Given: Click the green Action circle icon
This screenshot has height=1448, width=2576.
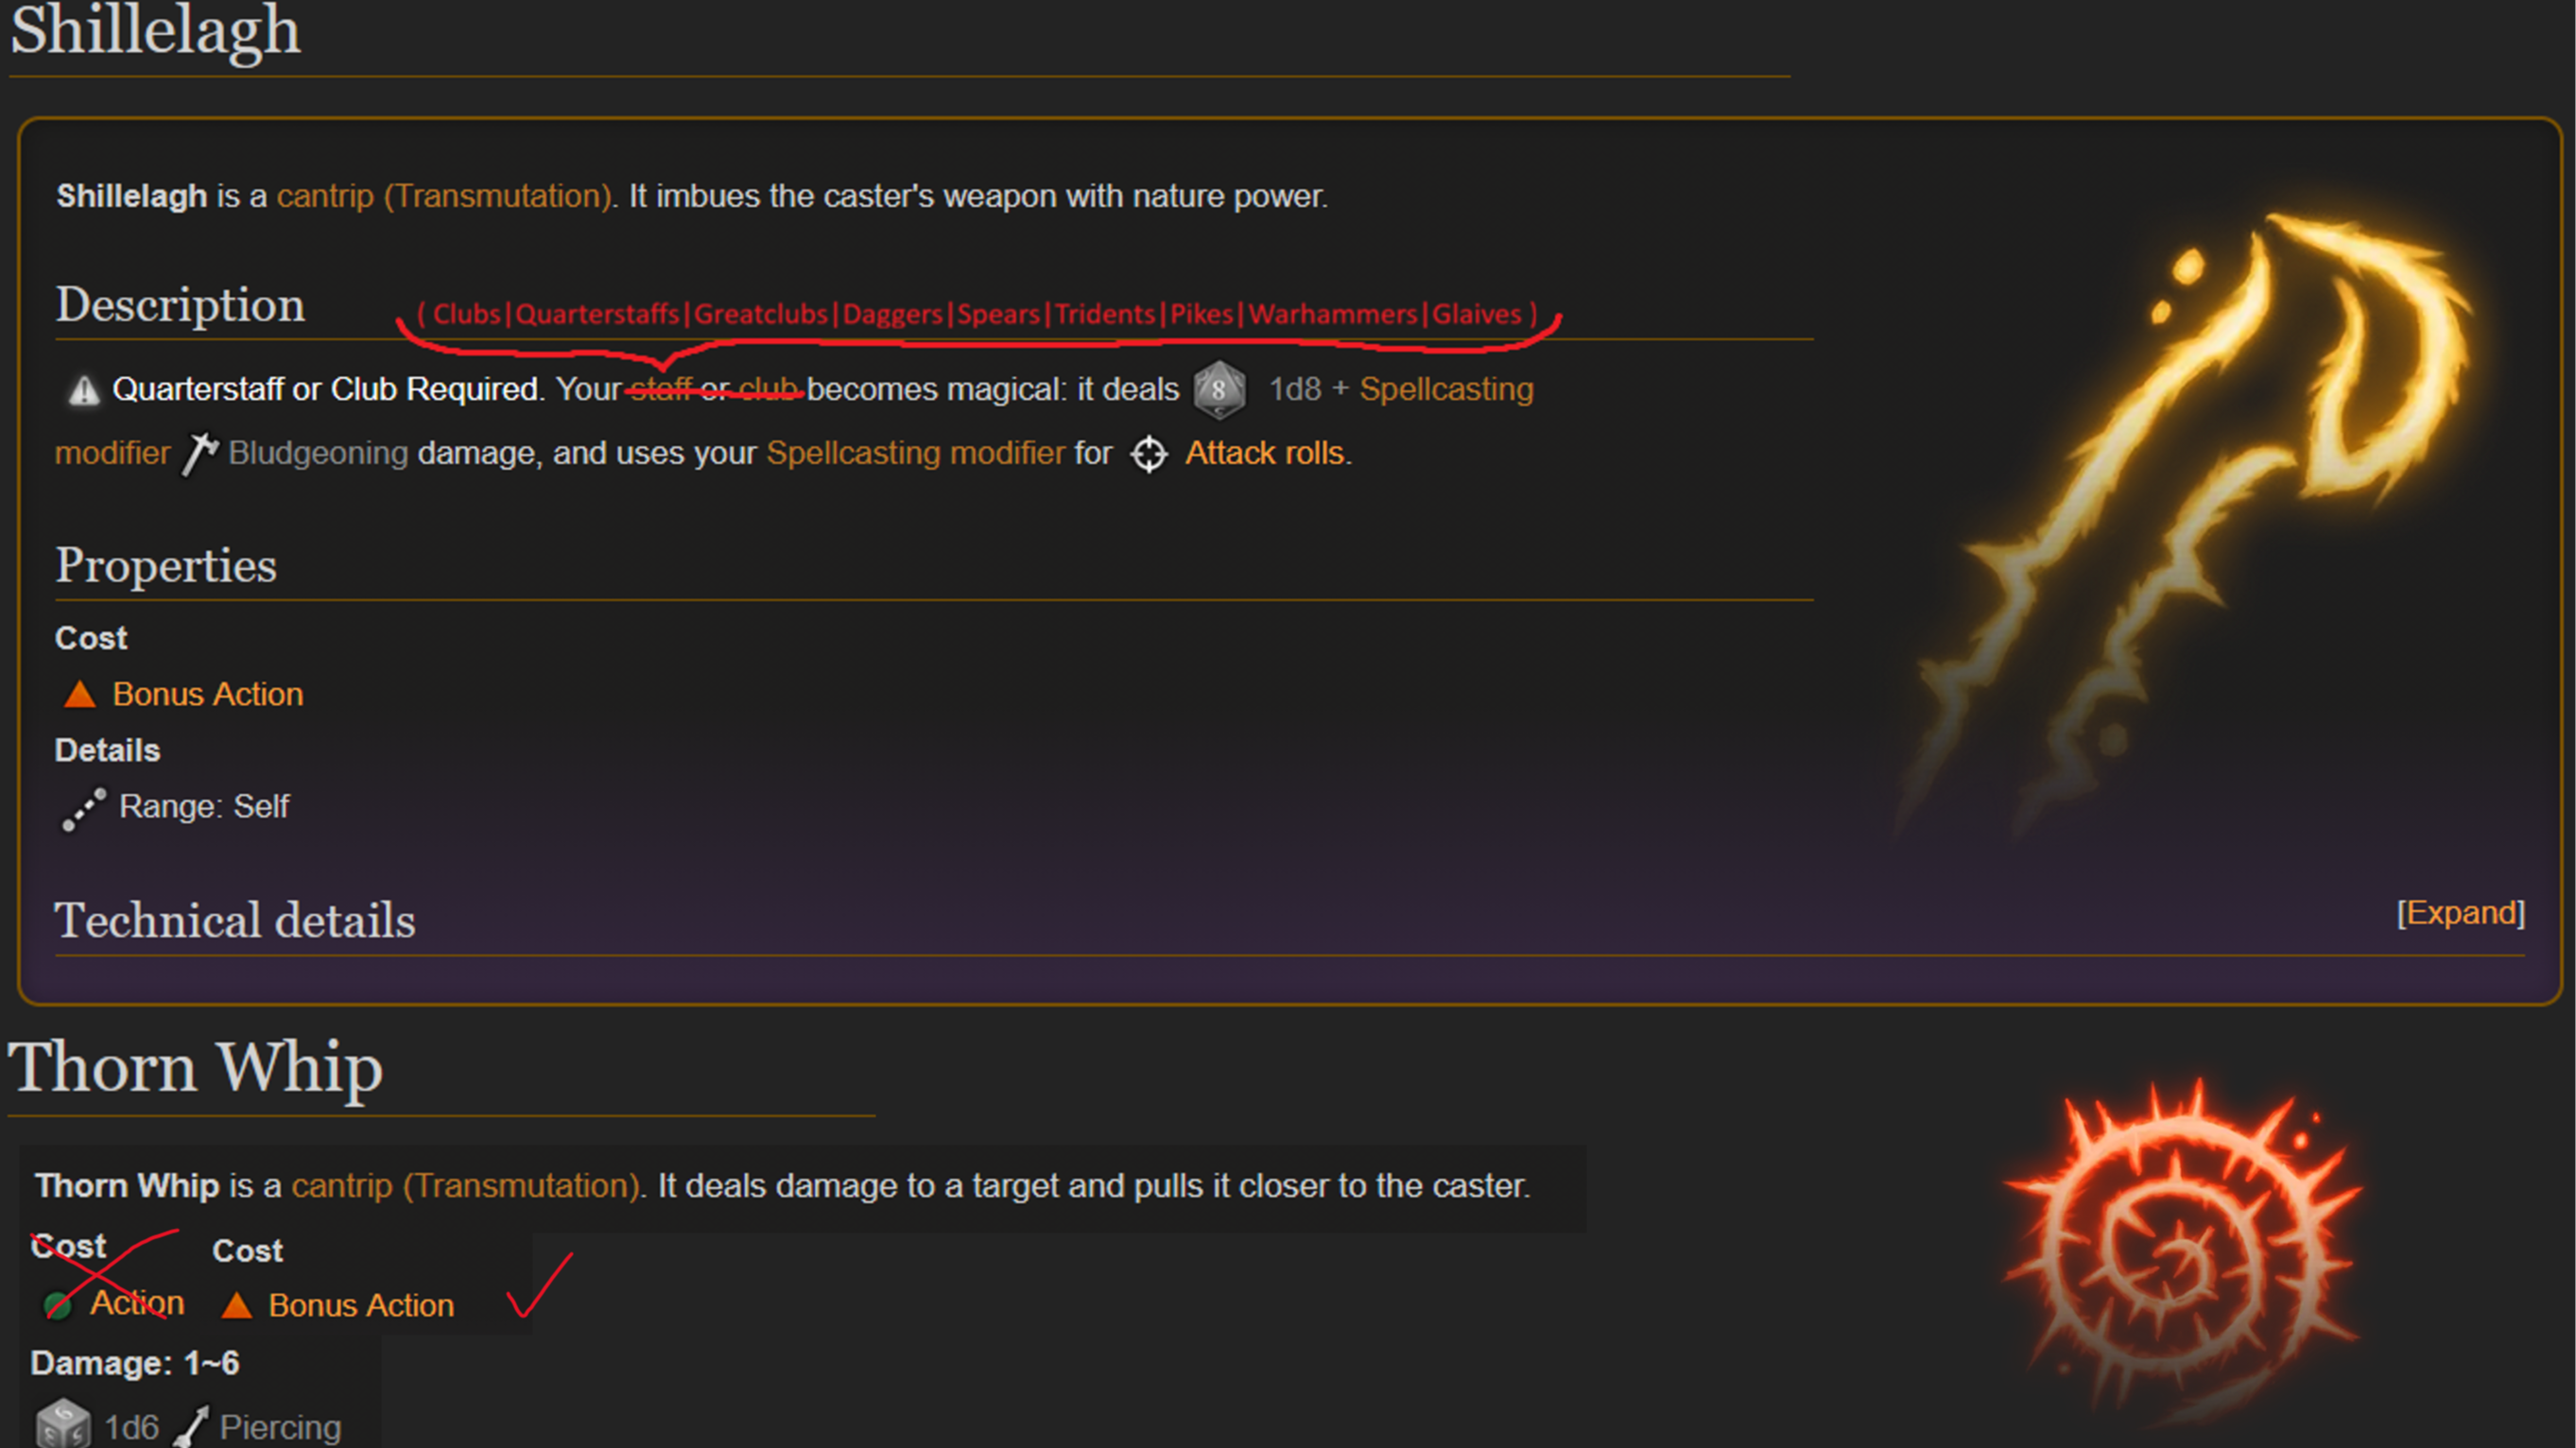Looking at the screenshot, I should (58, 1305).
